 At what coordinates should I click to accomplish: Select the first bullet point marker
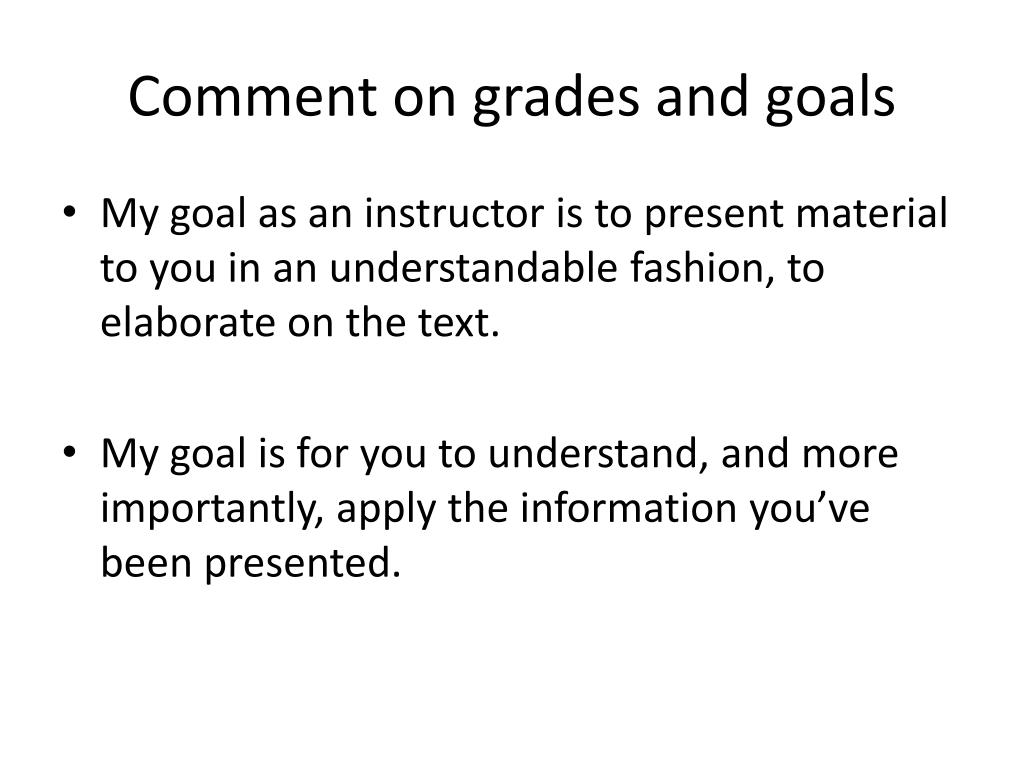tap(70, 212)
